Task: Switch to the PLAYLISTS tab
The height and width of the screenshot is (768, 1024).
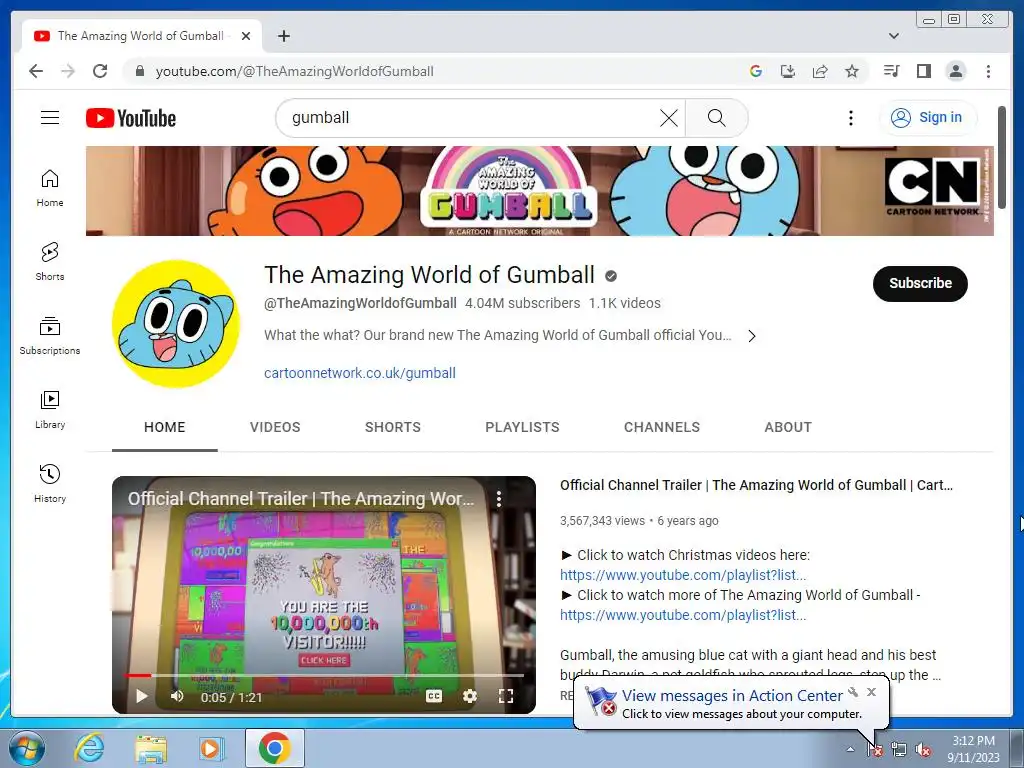Action: pos(522,427)
